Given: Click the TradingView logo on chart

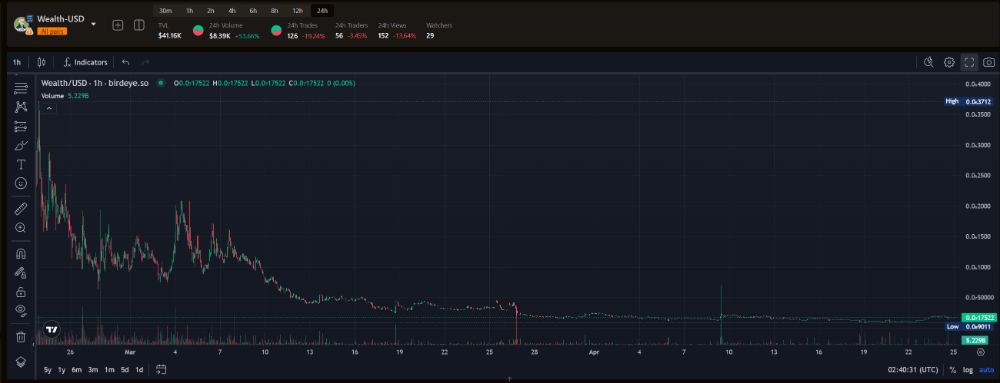Looking at the screenshot, I should [52, 330].
